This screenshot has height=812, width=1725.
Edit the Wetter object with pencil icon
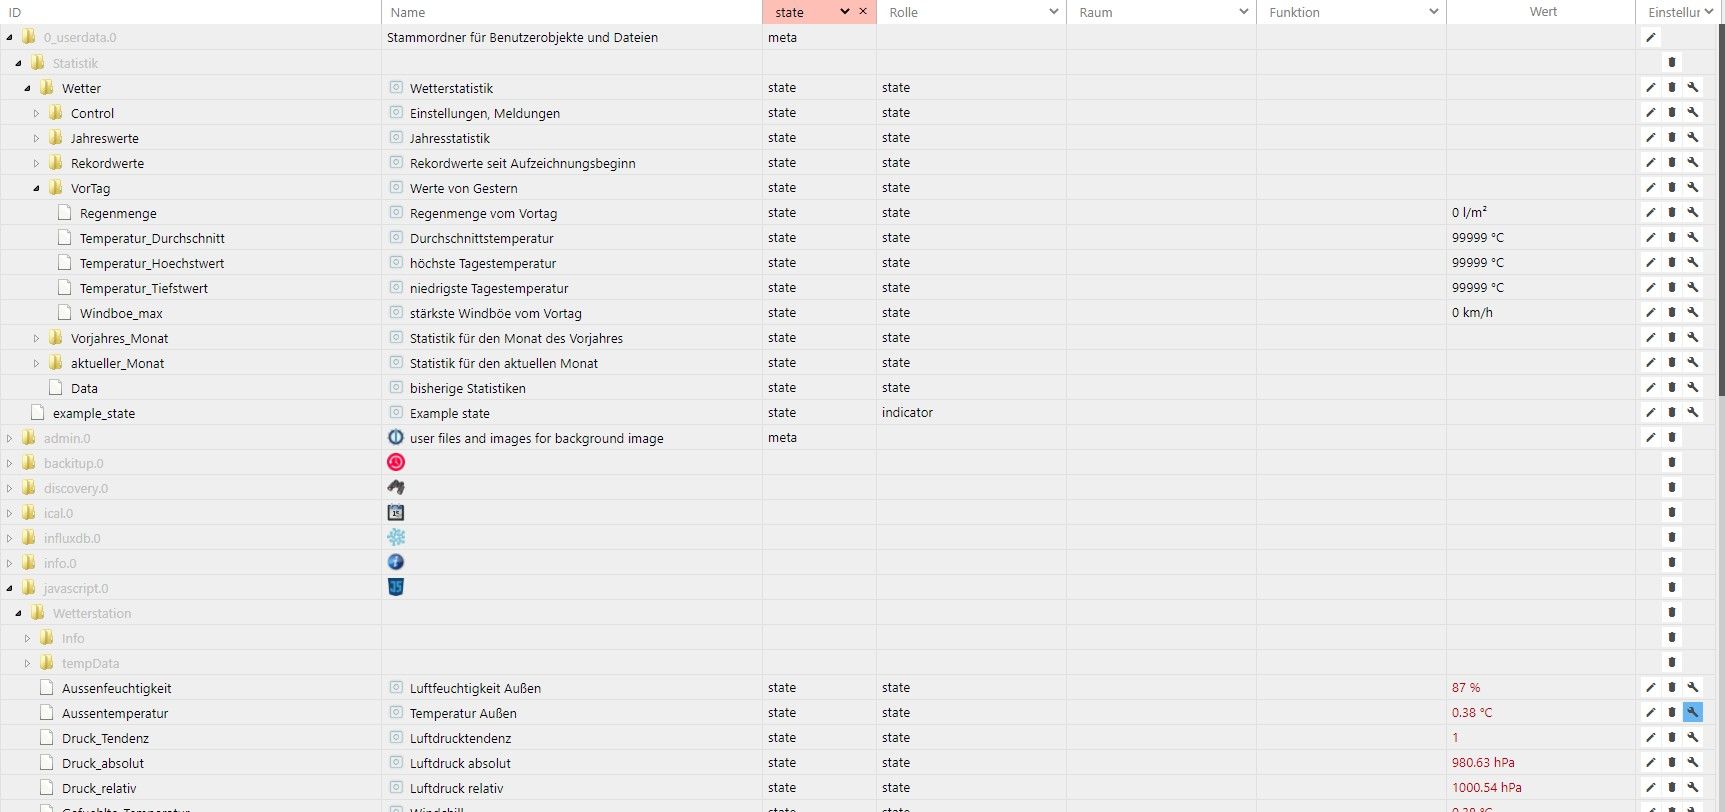click(1651, 88)
